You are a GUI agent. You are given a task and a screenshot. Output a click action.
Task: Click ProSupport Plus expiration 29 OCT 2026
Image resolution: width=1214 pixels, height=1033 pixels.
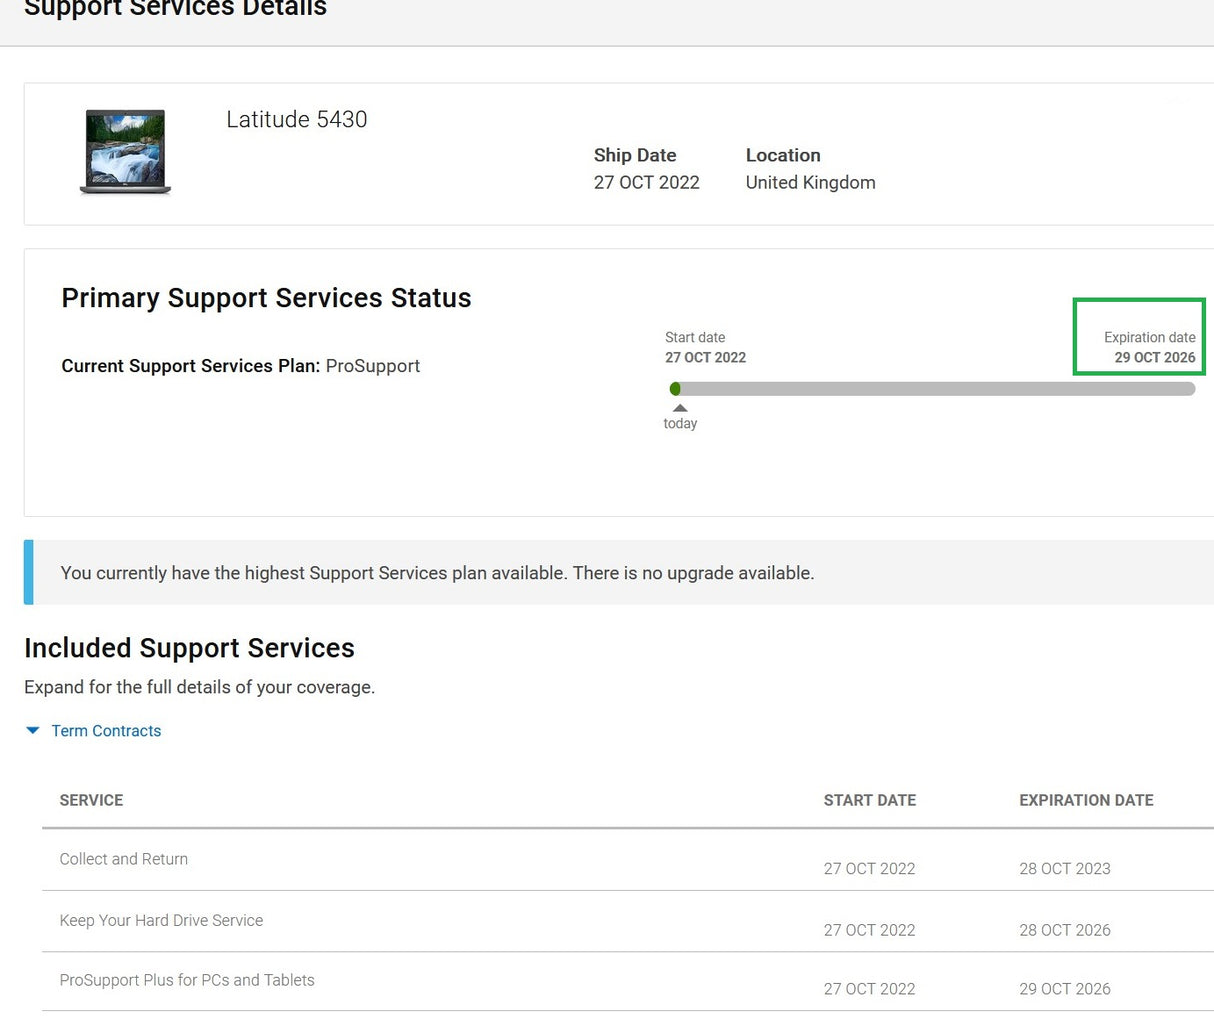[1065, 989]
